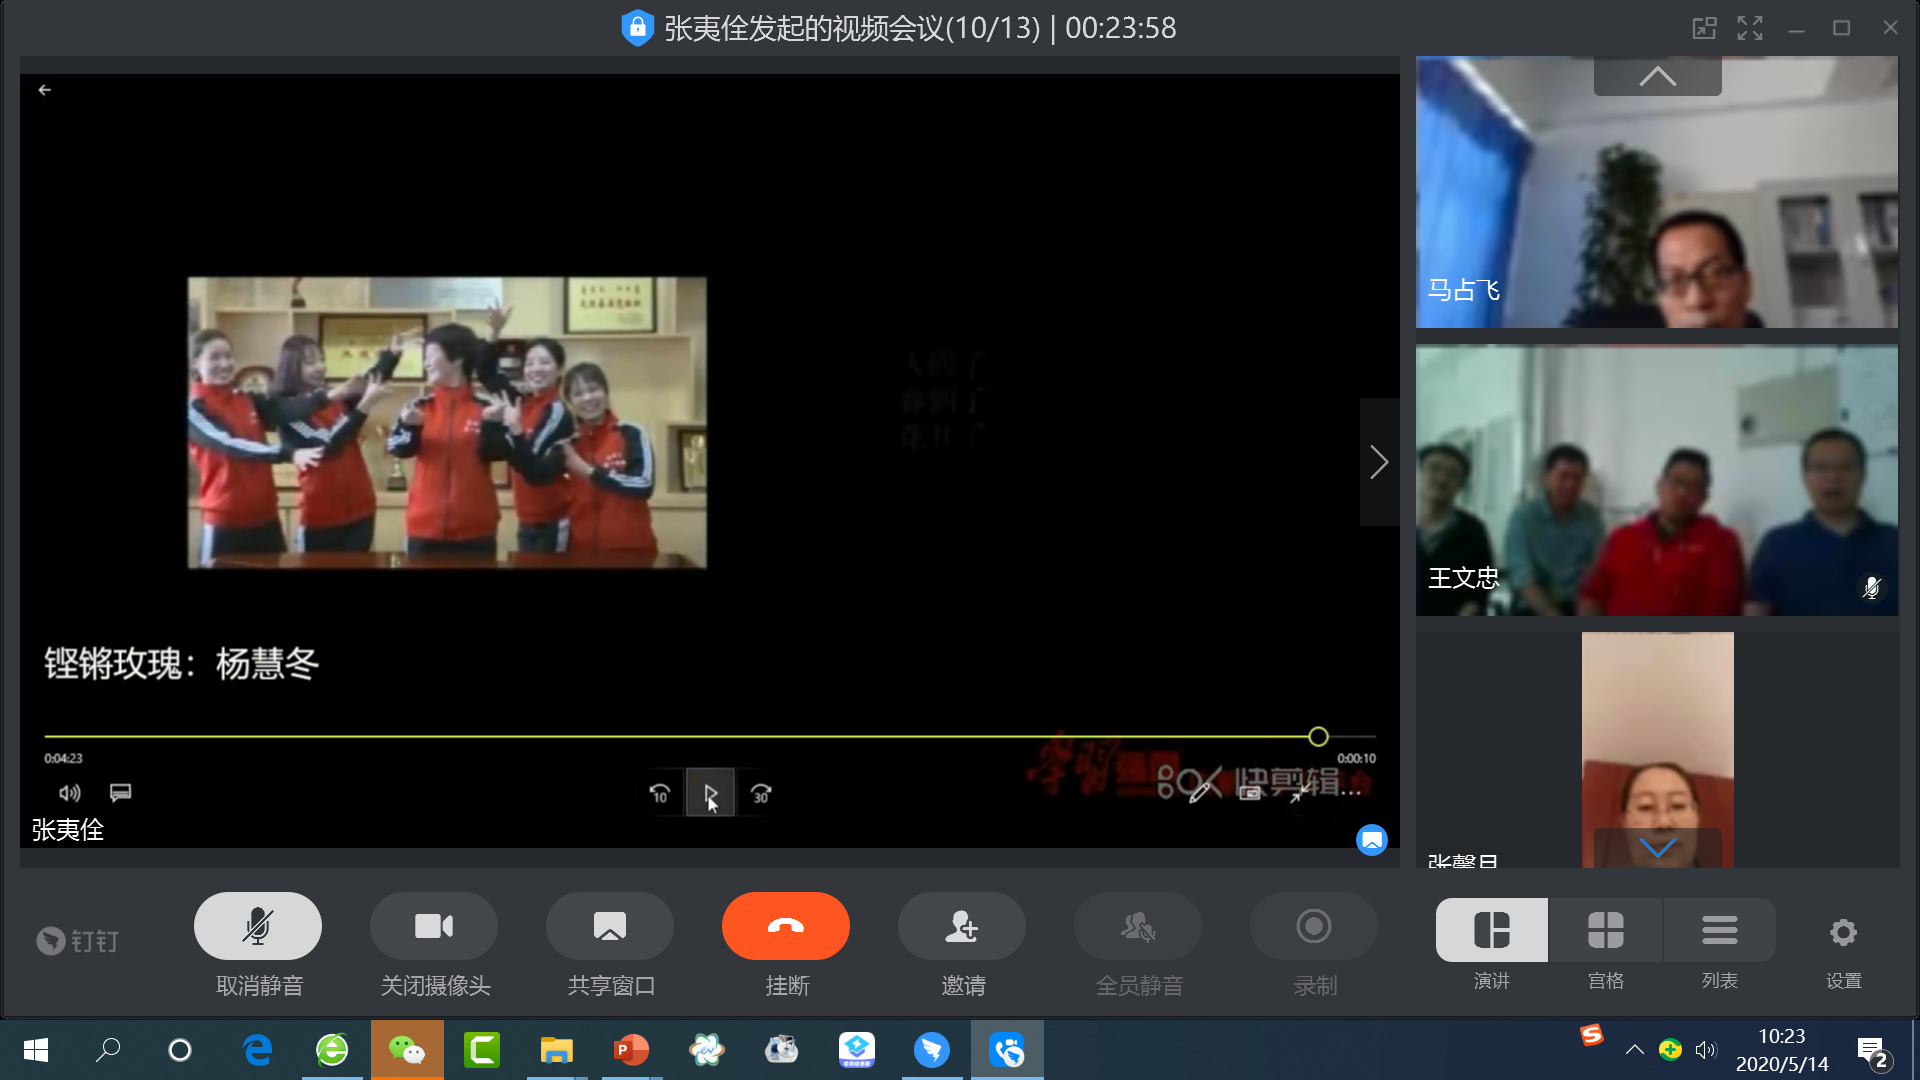The height and width of the screenshot is (1080, 1920).
Task: Click video frame of women in red
Action: 447,423
